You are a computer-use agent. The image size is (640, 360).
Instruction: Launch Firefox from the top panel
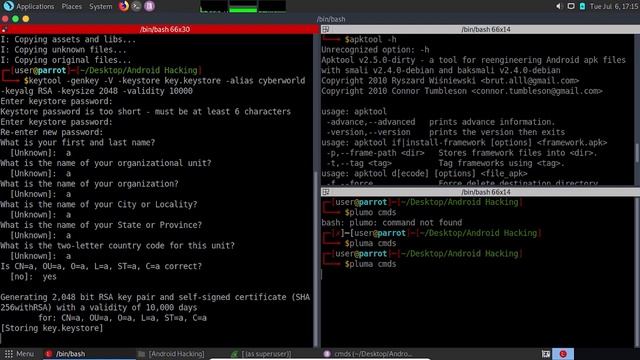coord(124,6)
